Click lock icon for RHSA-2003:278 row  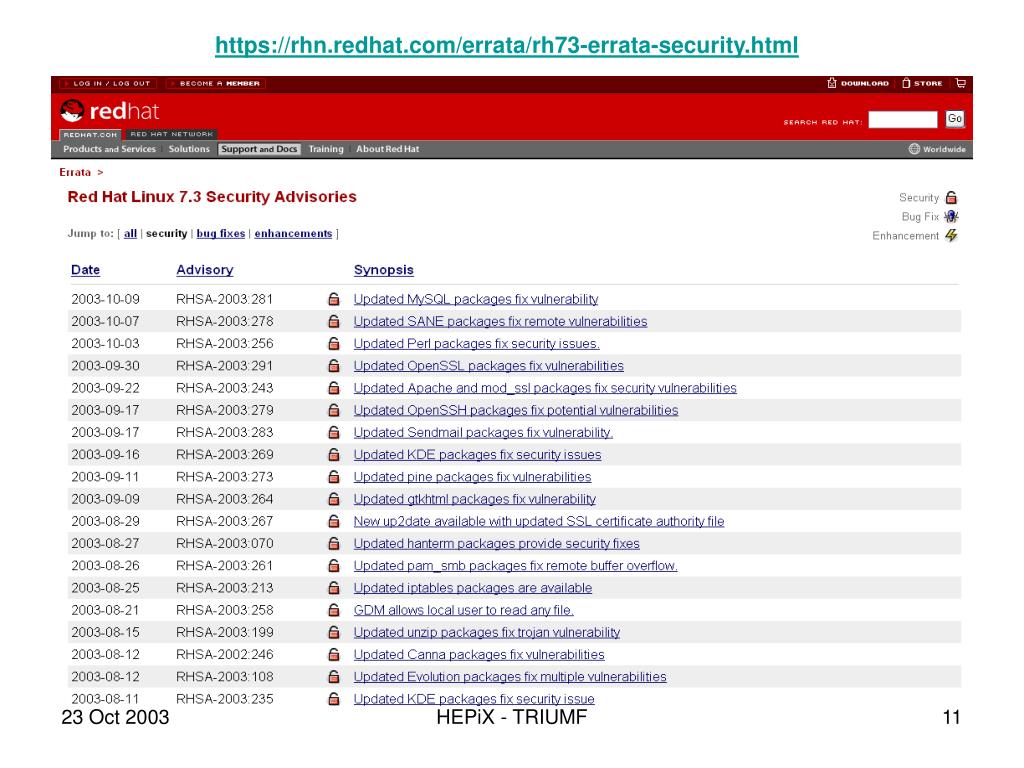click(334, 321)
